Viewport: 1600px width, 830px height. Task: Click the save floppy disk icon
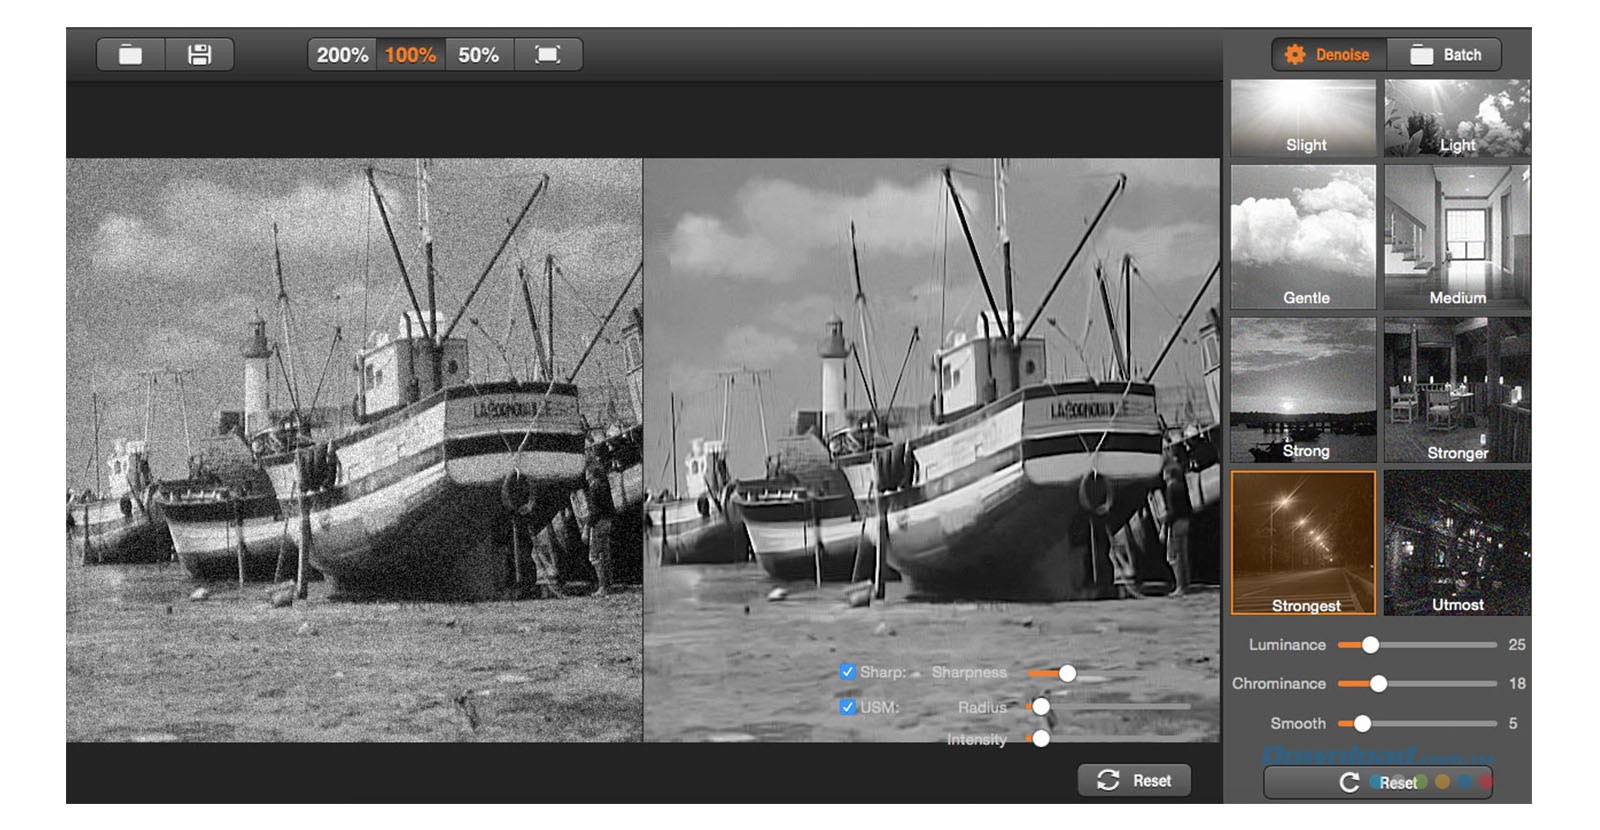point(200,55)
